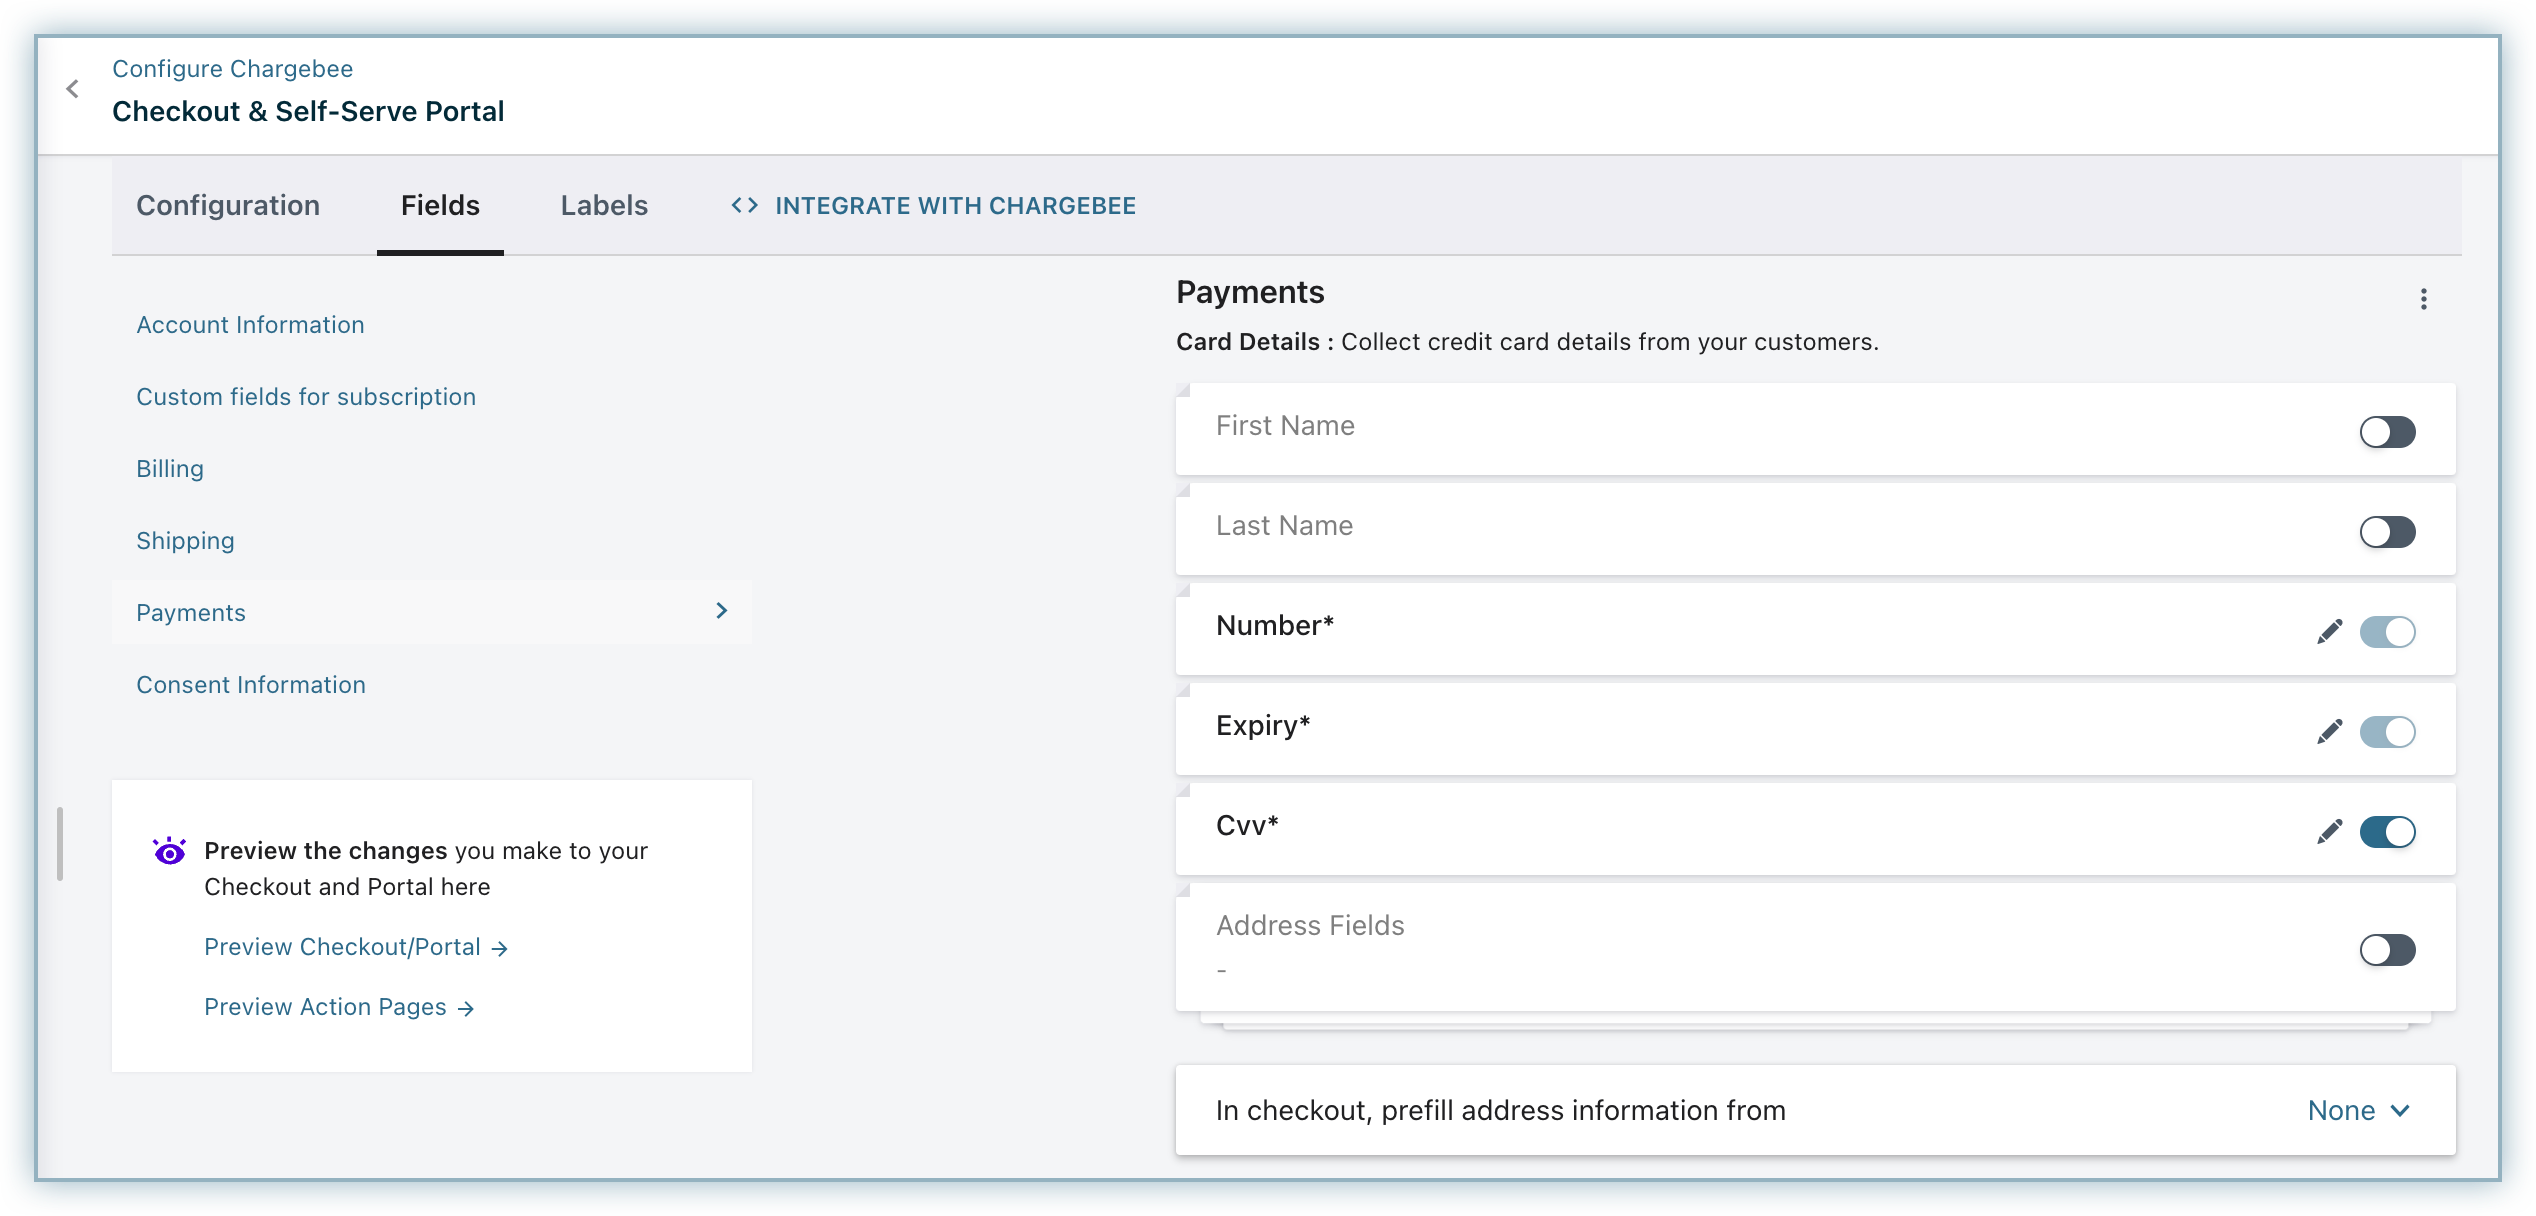Switch to the Labels tab
This screenshot has height=1216, width=2536.
[604, 206]
